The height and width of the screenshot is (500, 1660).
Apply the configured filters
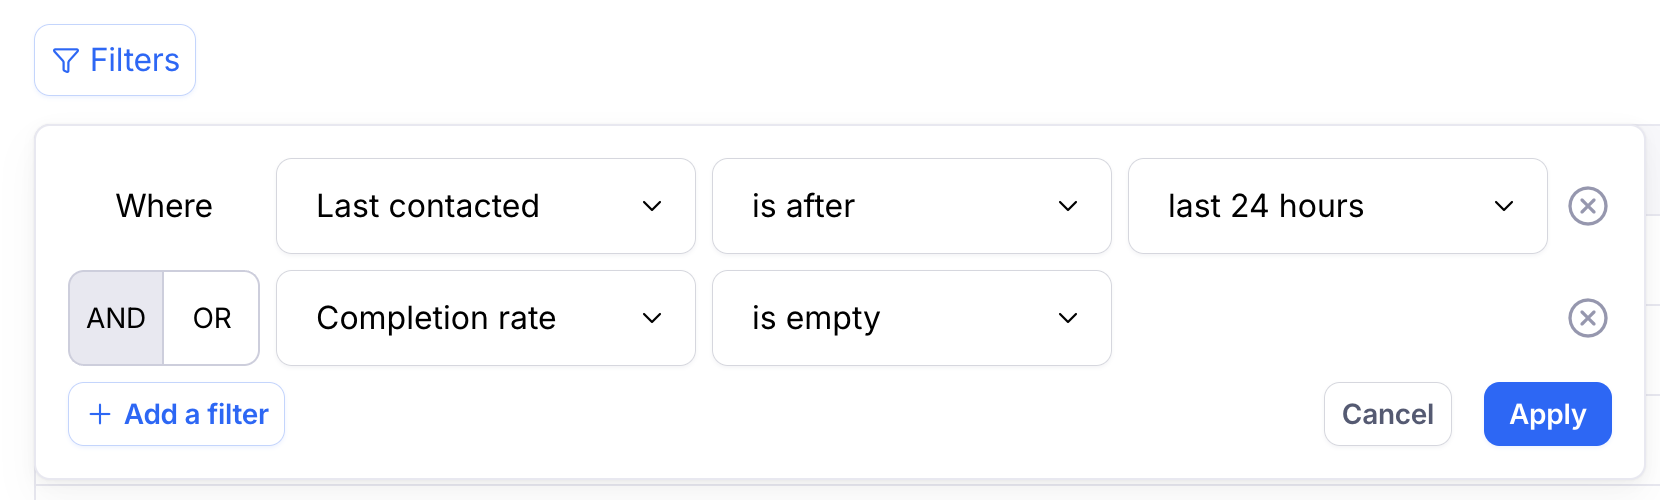pos(1548,414)
